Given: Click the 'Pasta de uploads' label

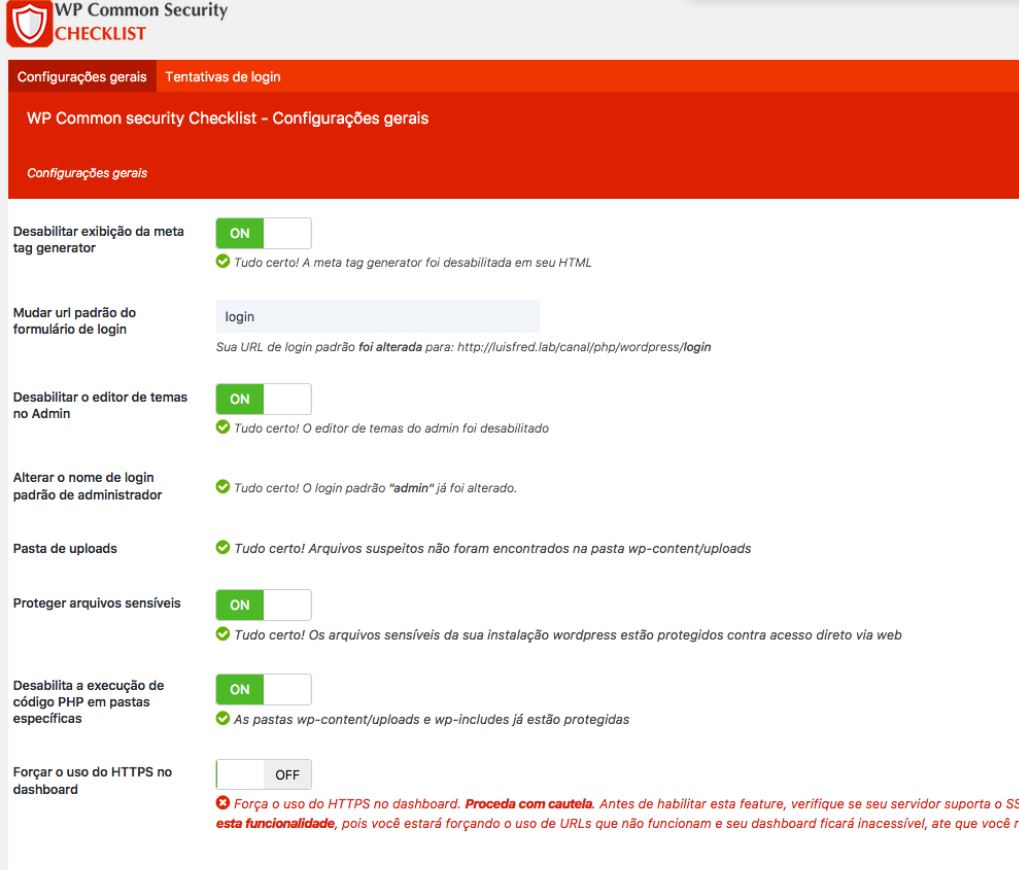Looking at the screenshot, I should [x=65, y=548].
